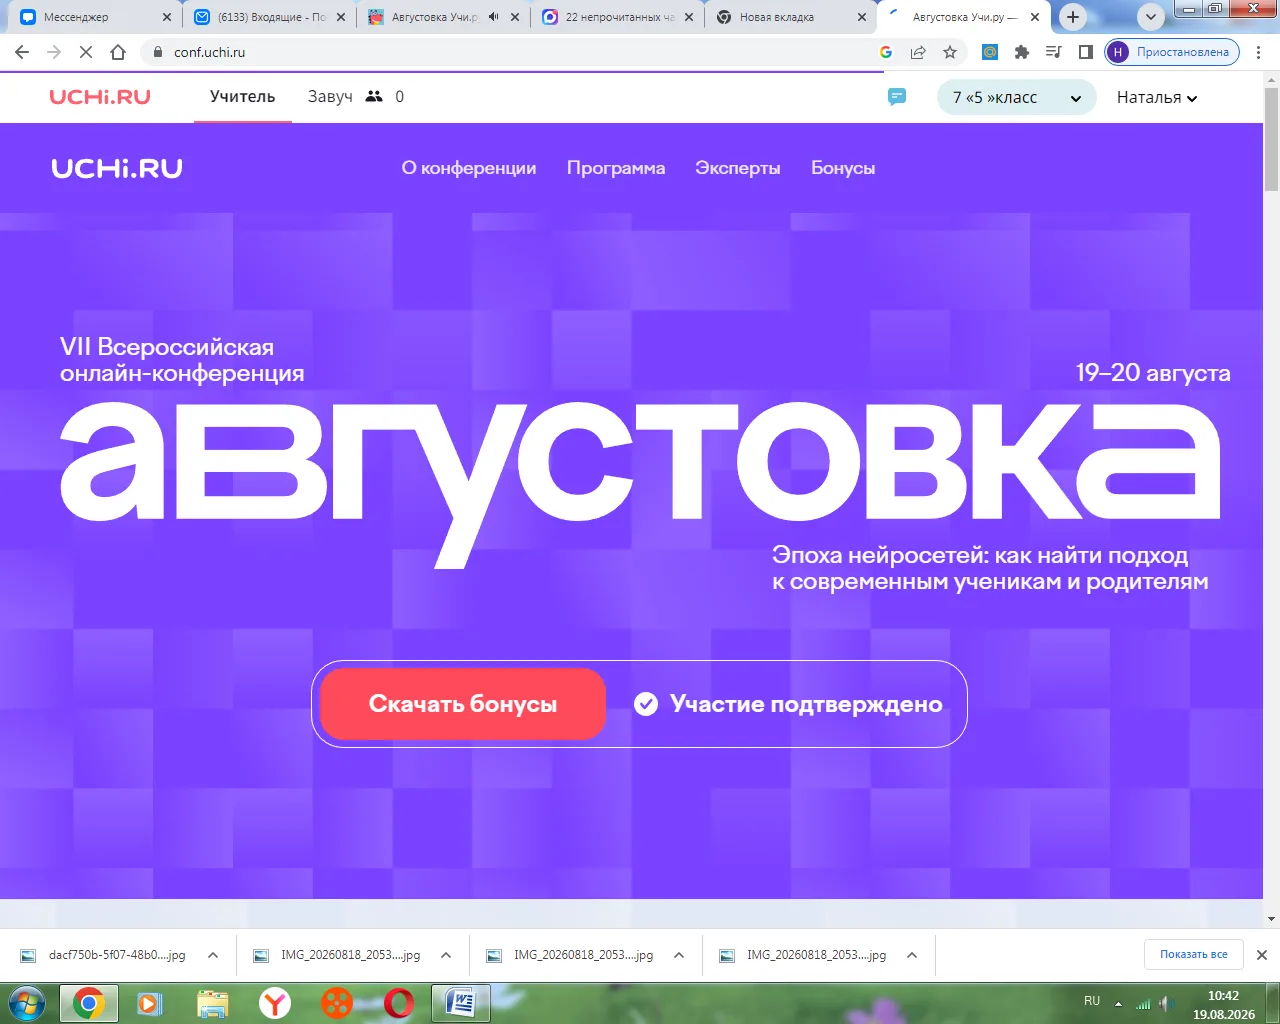Click the 10:42 clock in the tray
The height and width of the screenshot is (1024, 1280).
[x=1223, y=996]
